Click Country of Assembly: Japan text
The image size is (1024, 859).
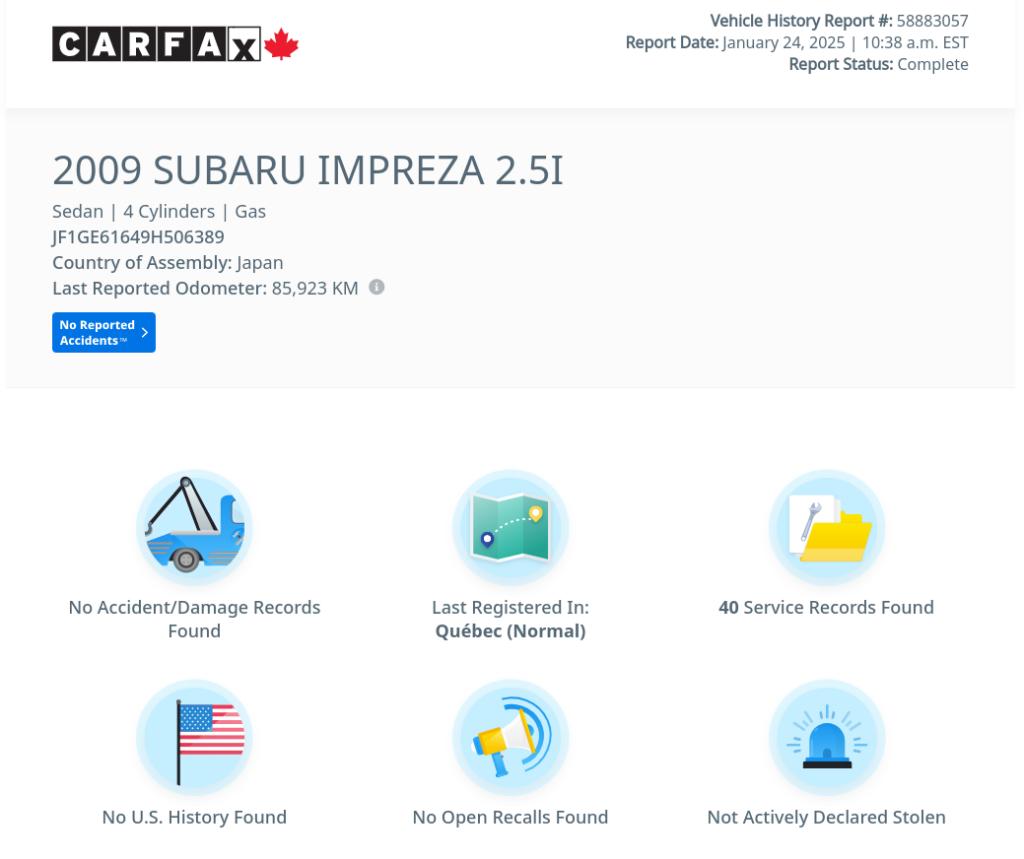168,263
